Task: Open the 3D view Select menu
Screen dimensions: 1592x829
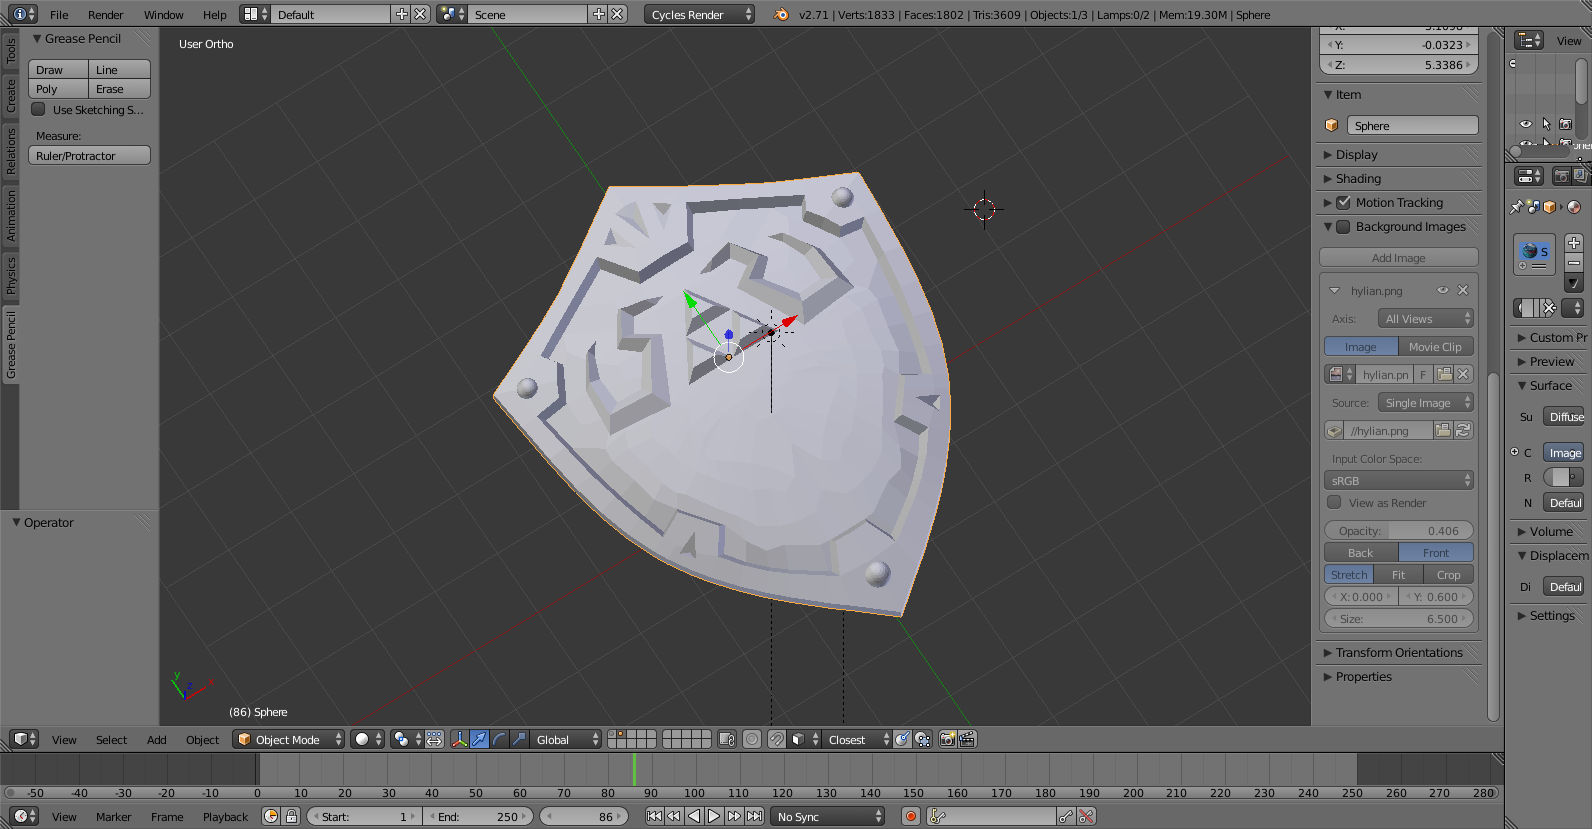Action: coord(111,739)
